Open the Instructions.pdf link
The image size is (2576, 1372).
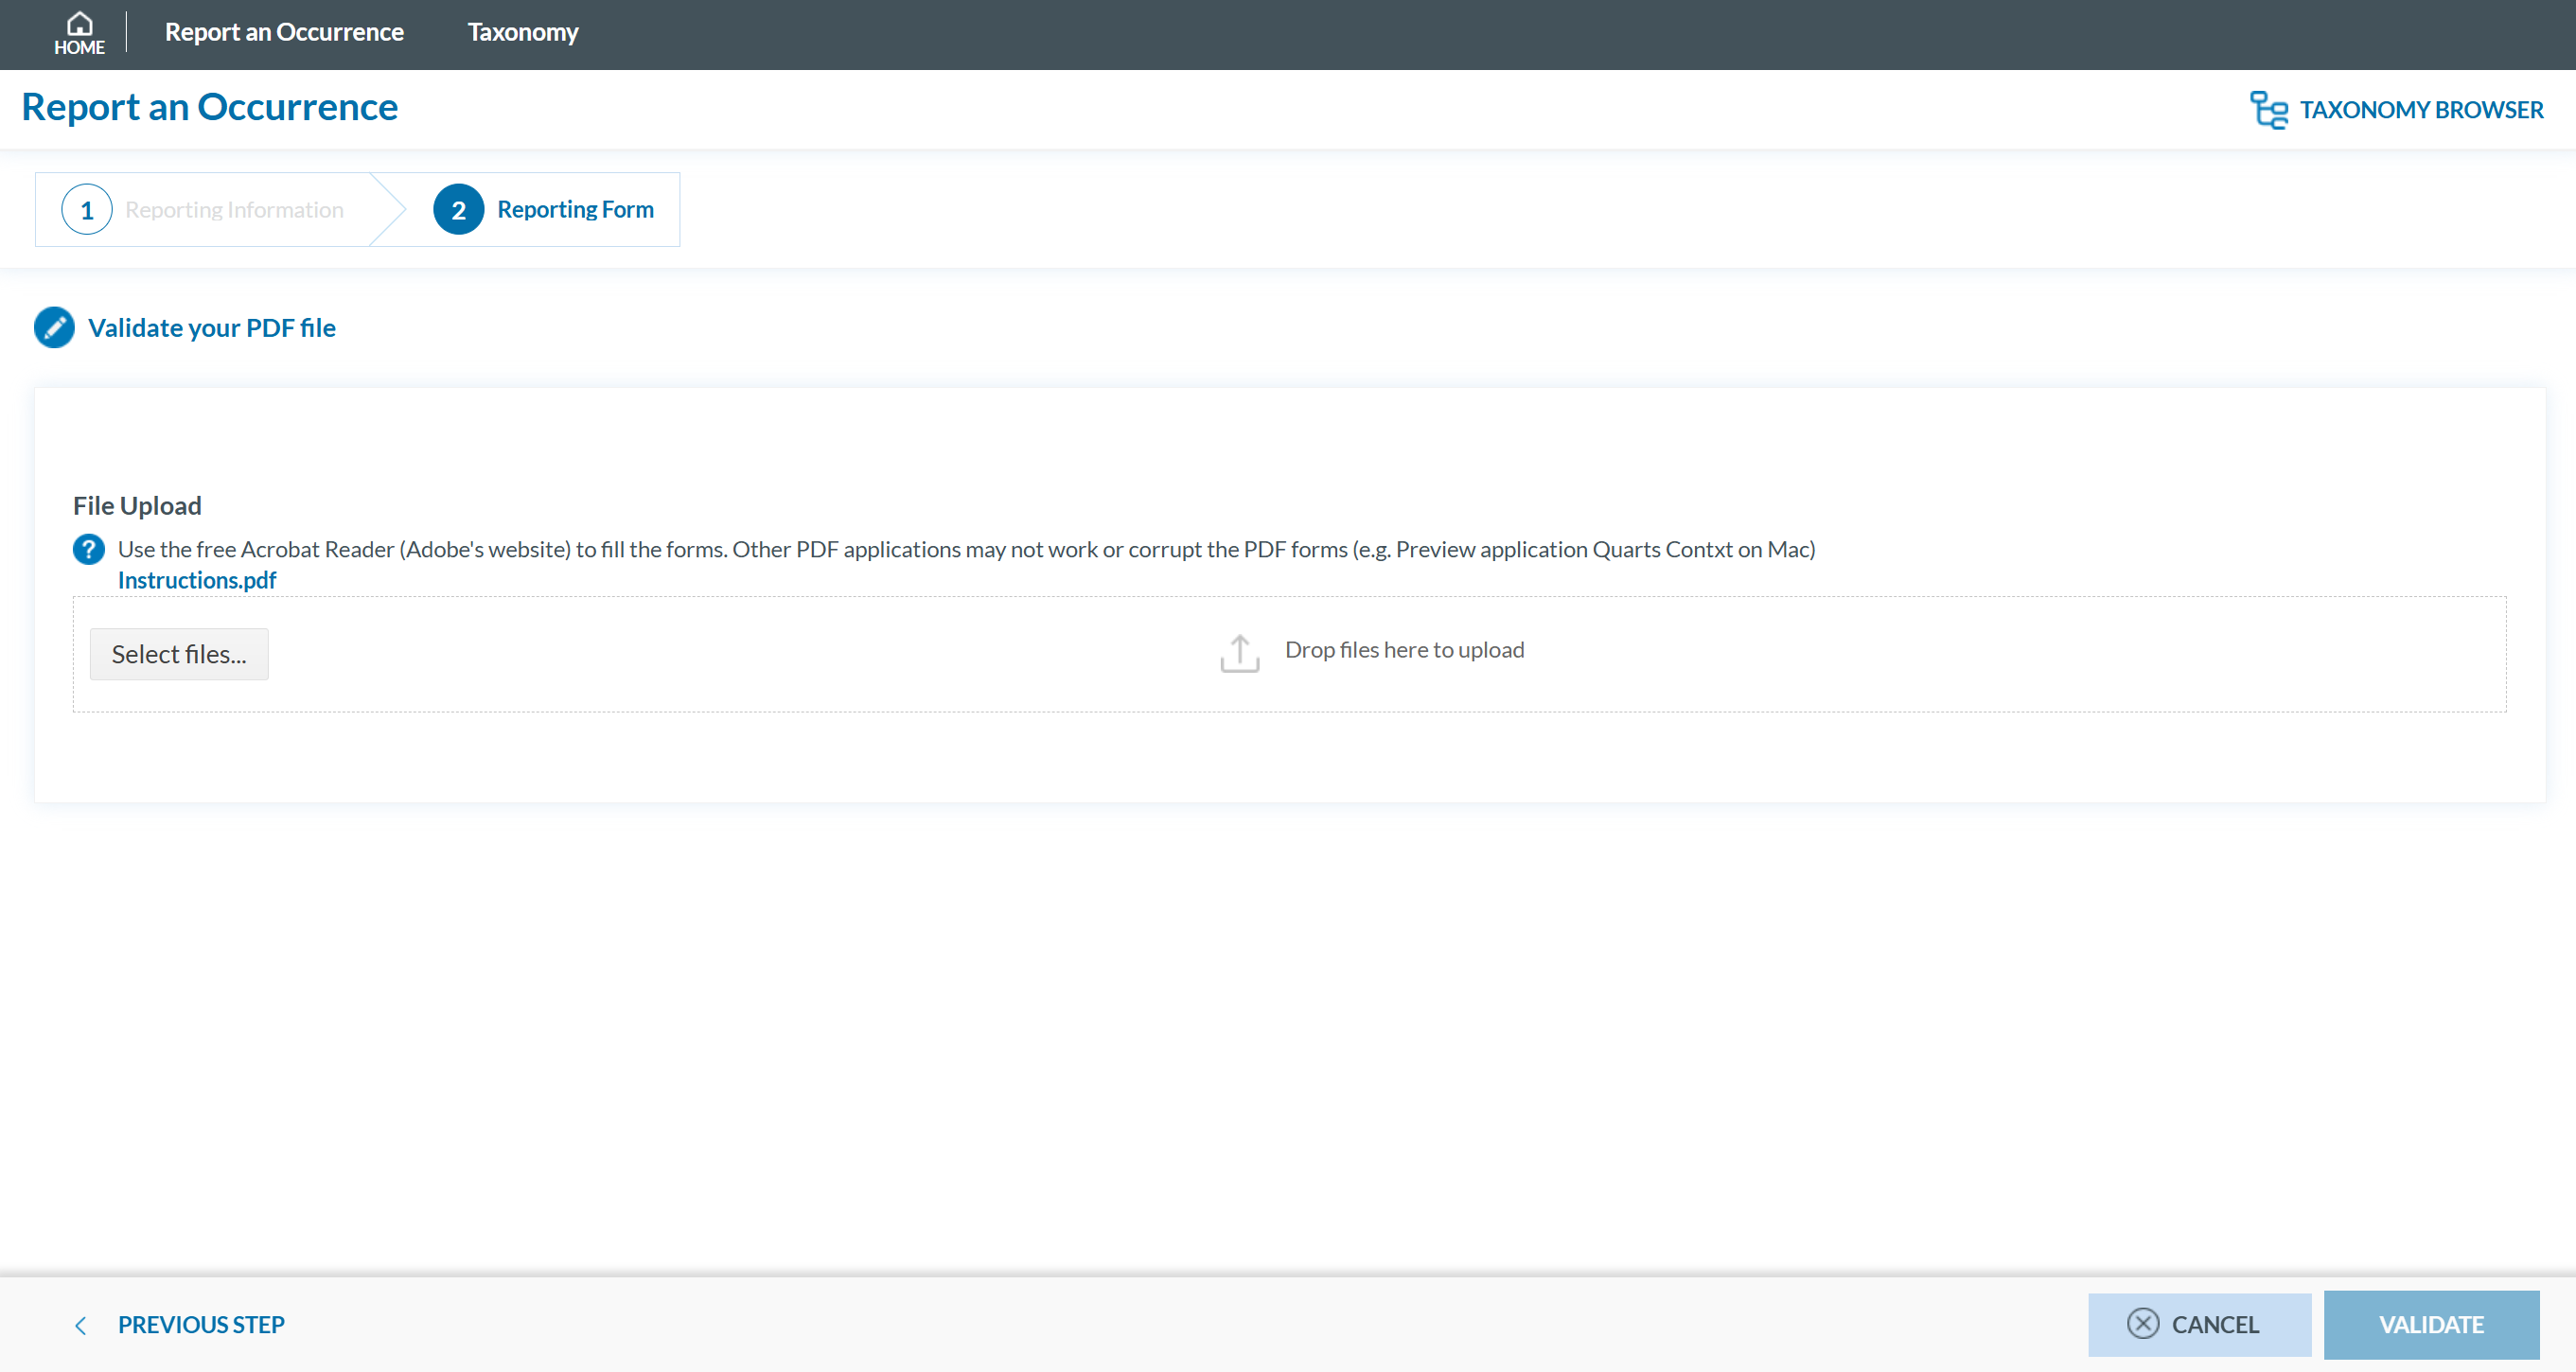click(197, 580)
